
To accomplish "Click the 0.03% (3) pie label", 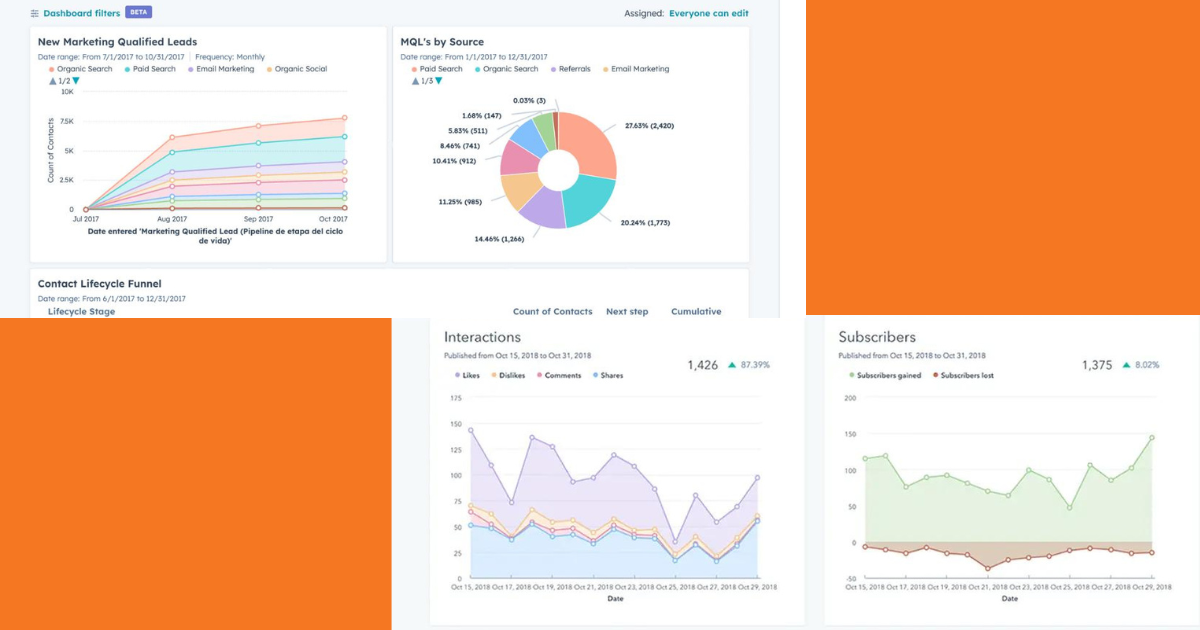I will tap(530, 101).
